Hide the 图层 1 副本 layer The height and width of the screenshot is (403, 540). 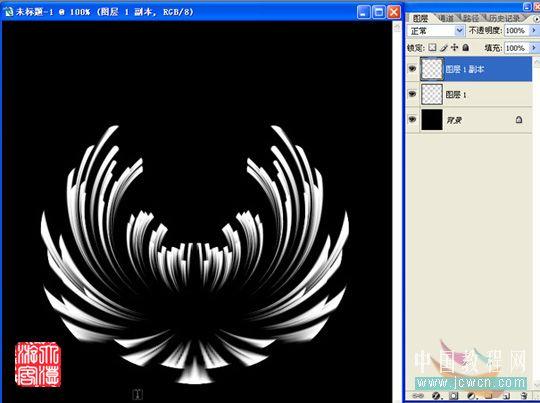coord(412,69)
